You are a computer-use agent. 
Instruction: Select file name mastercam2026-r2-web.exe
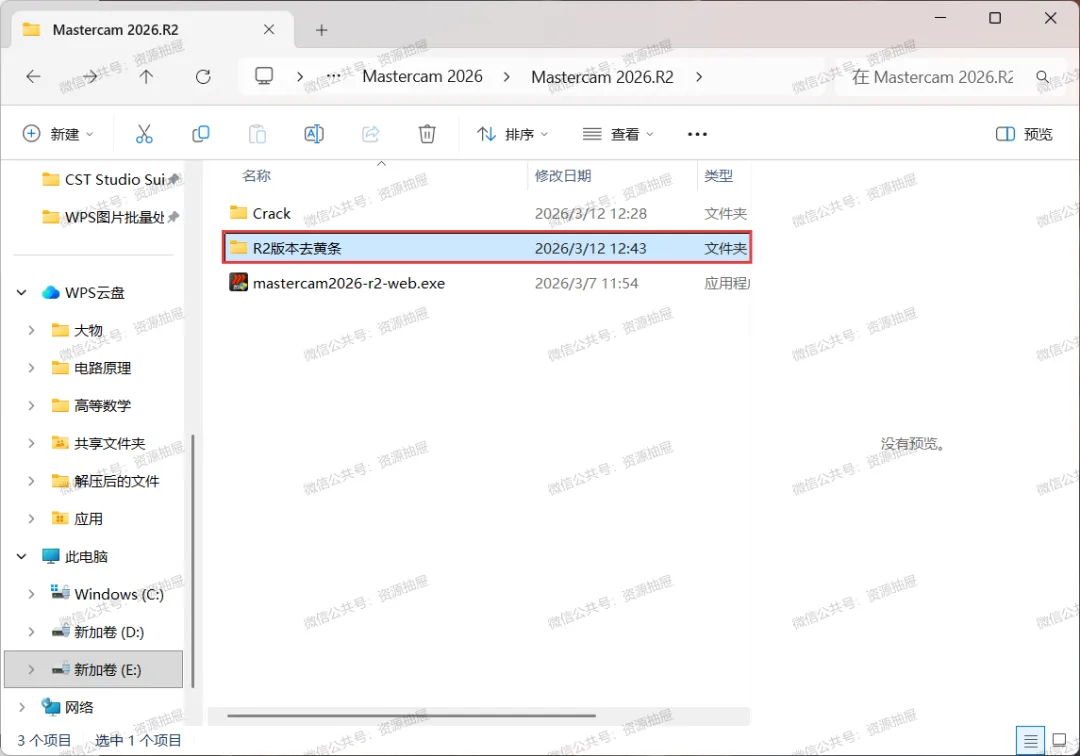tap(349, 283)
